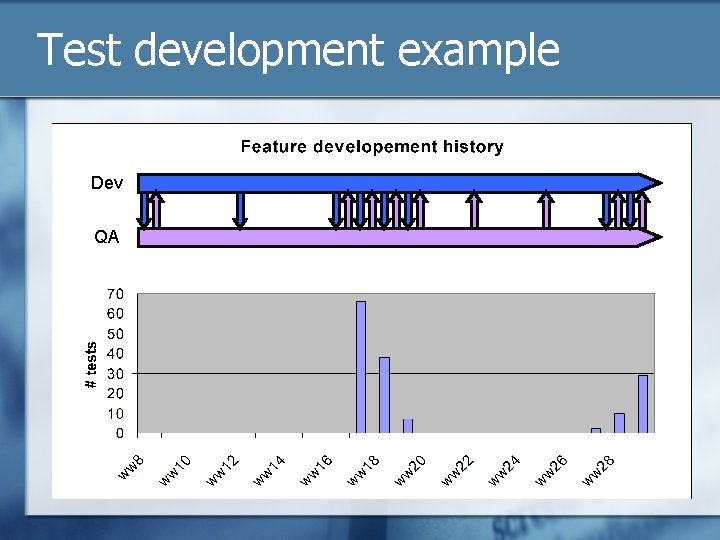Click the x-axis label 'ww24'
This screenshot has width=720, height=540.
[x=504, y=470]
